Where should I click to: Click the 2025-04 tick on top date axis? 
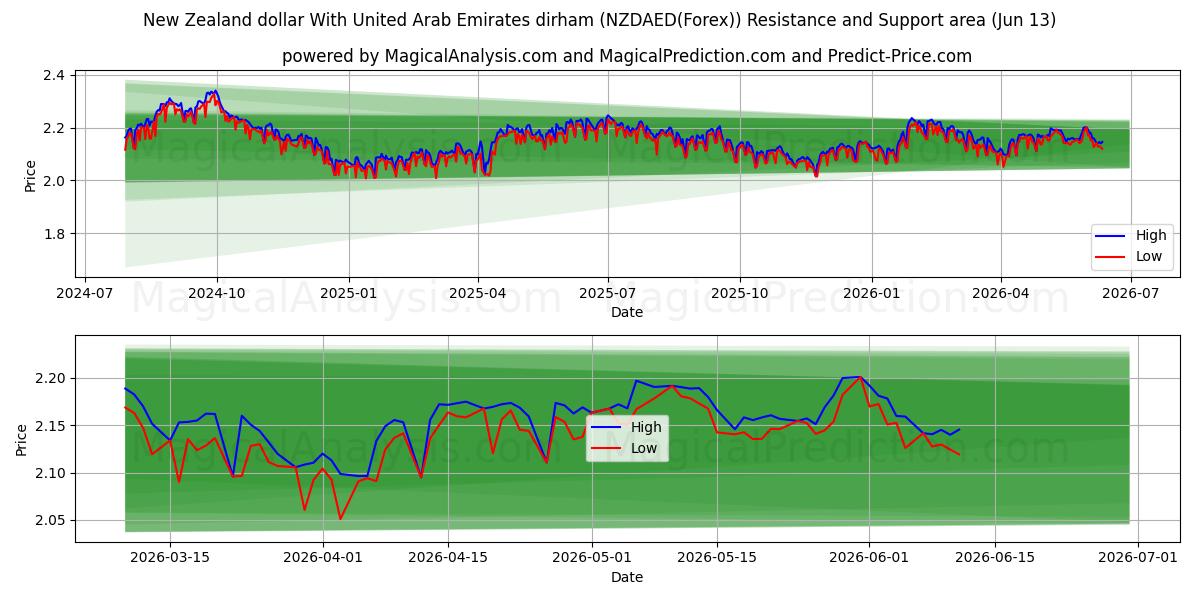coord(478,293)
